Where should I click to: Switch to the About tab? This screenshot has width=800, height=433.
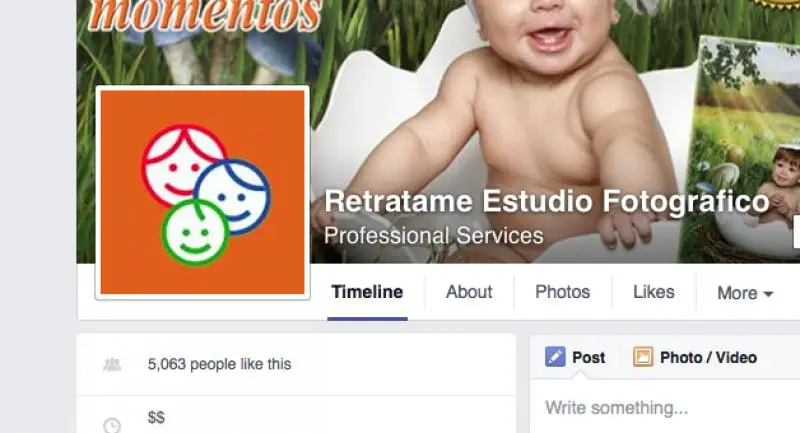coord(469,292)
